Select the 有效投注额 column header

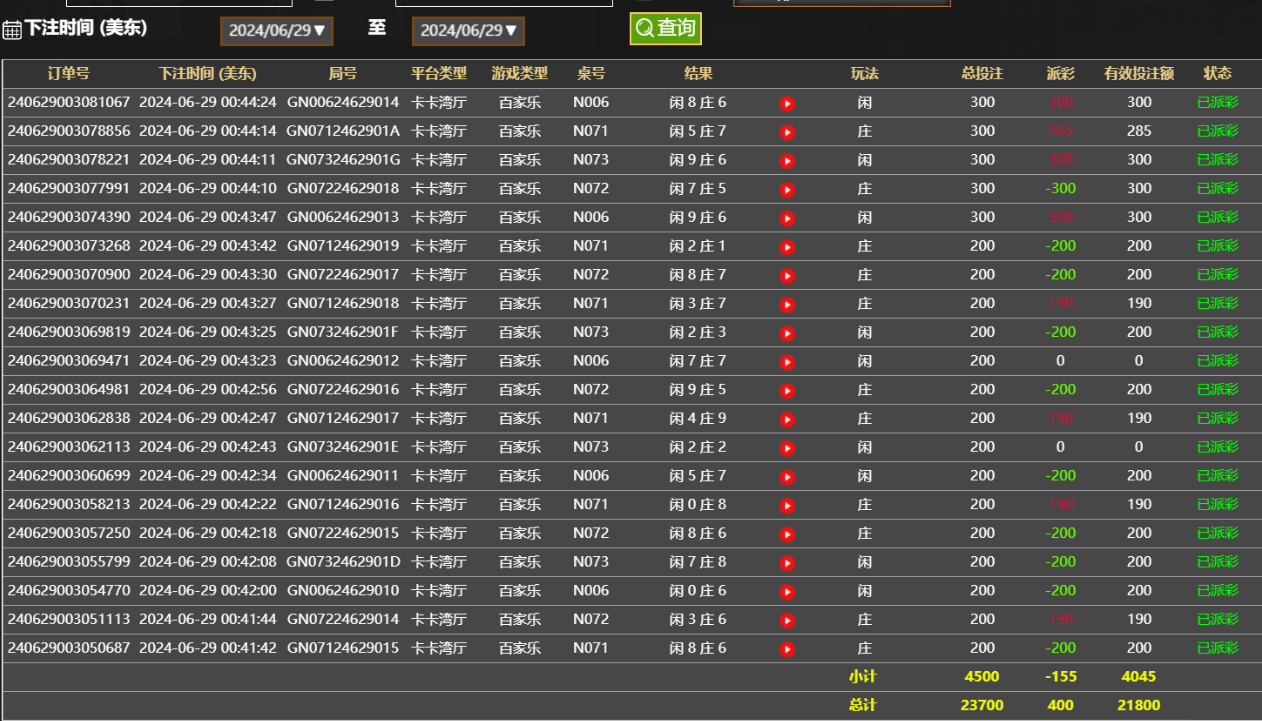pyautogui.click(x=1139, y=73)
